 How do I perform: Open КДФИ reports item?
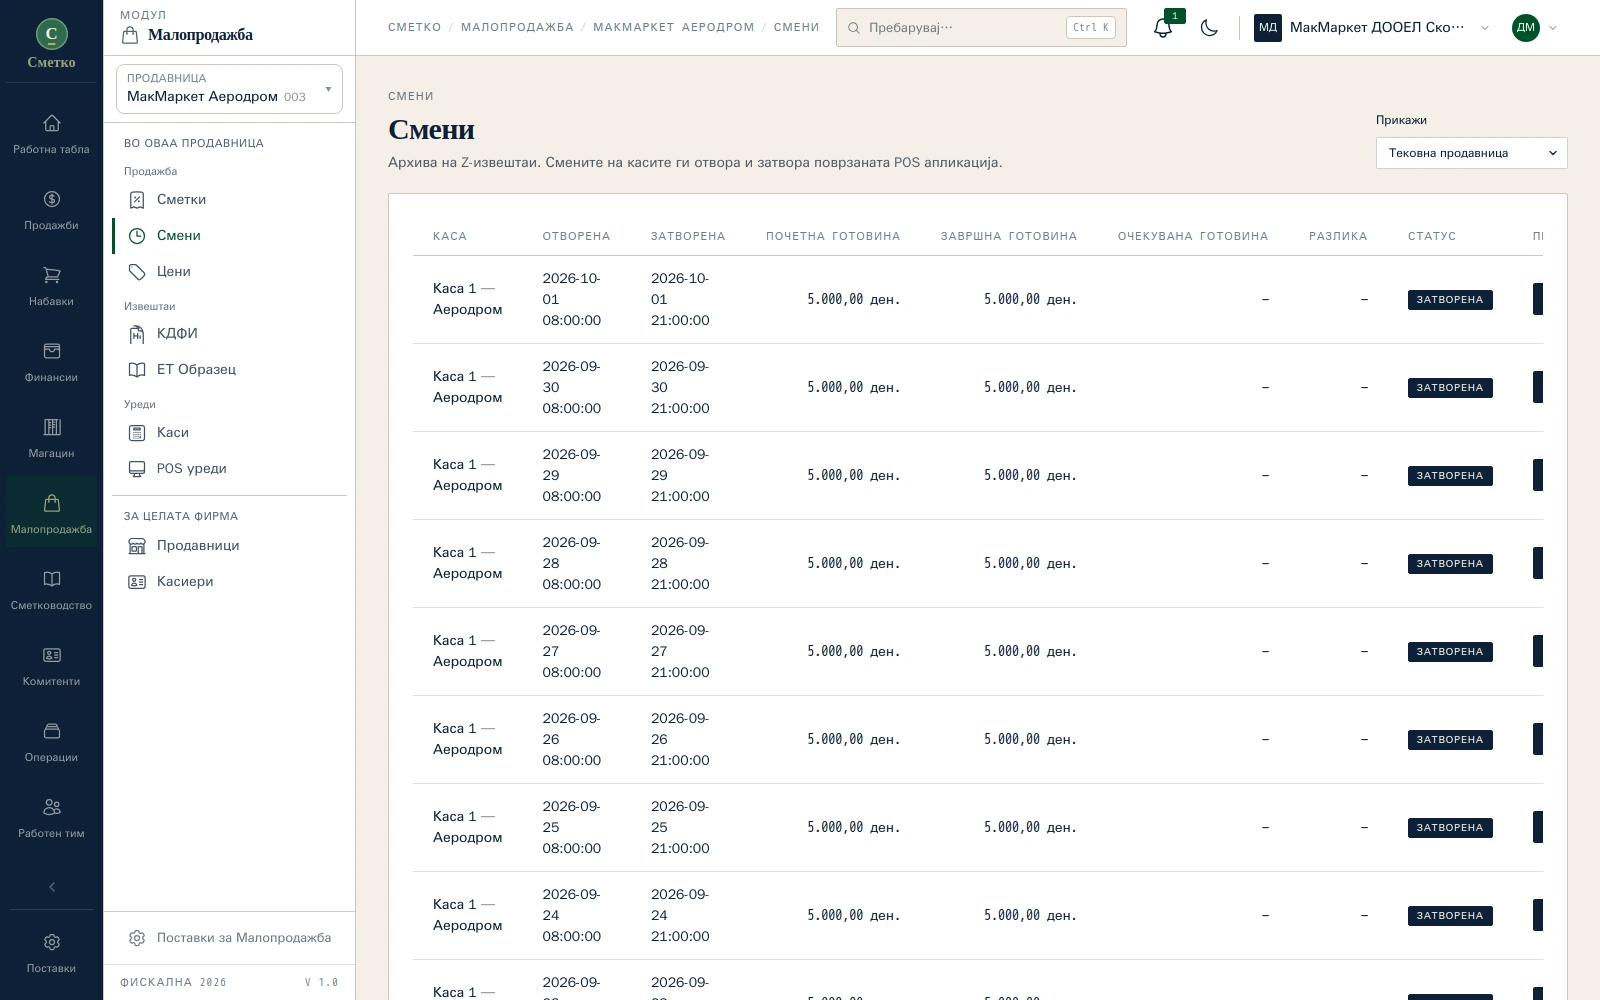229,334
